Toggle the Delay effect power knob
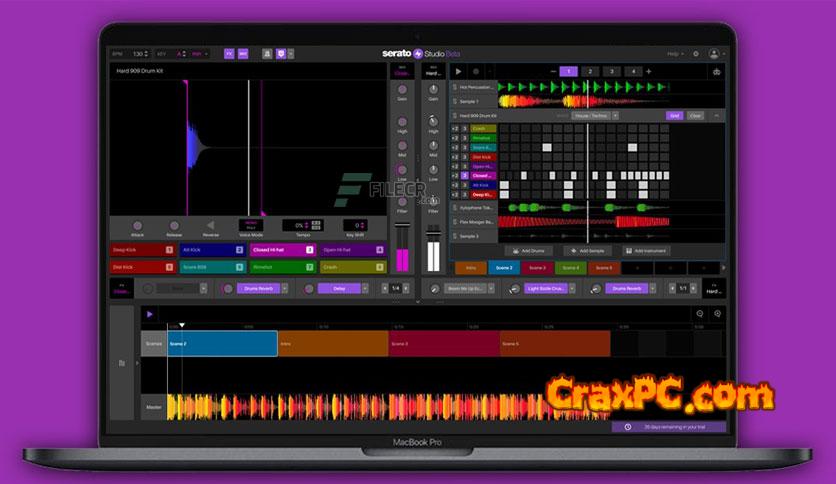 tap(309, 288)
